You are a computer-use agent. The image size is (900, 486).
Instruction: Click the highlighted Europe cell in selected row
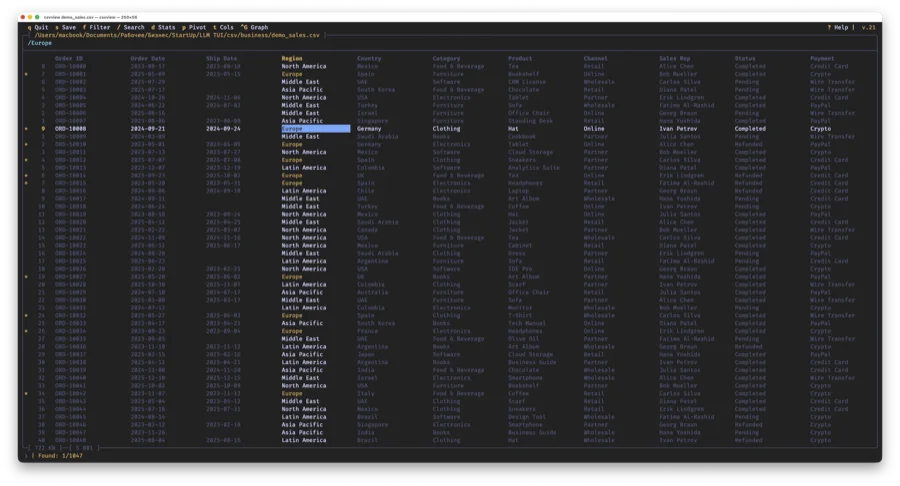(314, 129)
